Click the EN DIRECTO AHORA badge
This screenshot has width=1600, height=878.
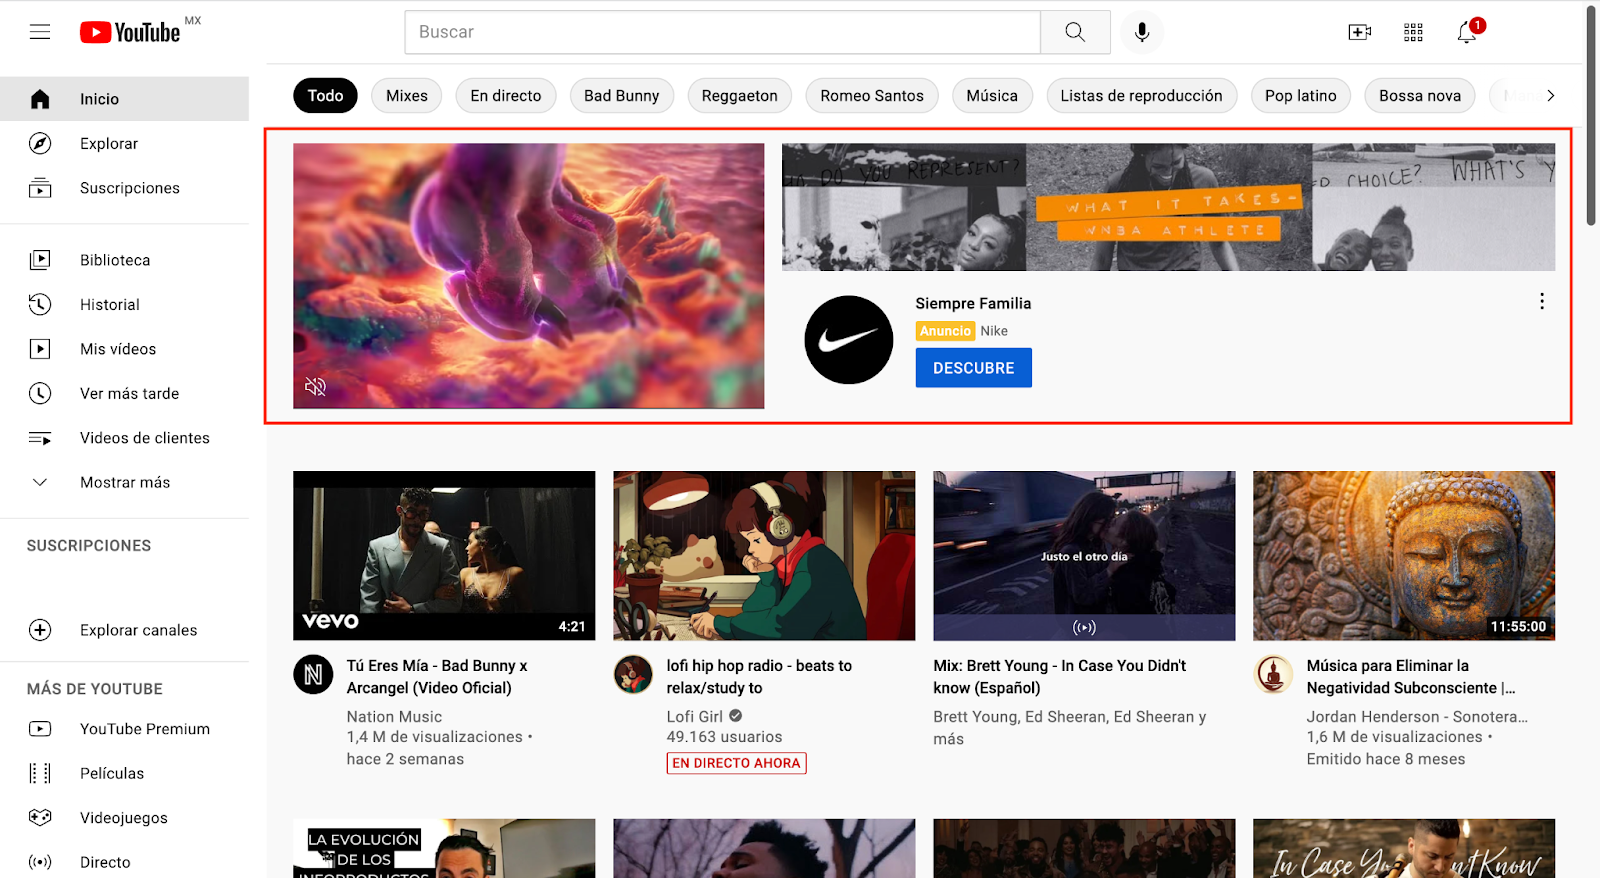coord(737,763)
